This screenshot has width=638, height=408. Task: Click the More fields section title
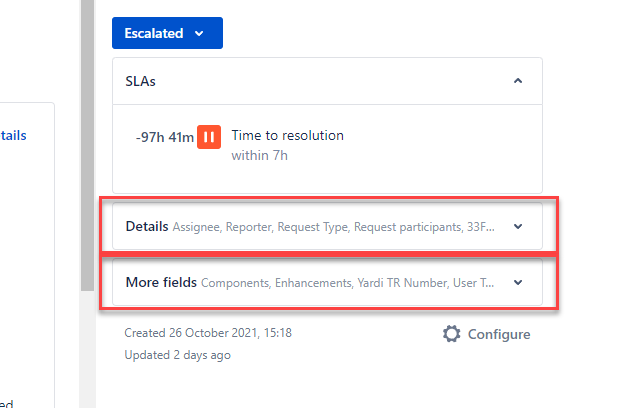coord(161,282)
